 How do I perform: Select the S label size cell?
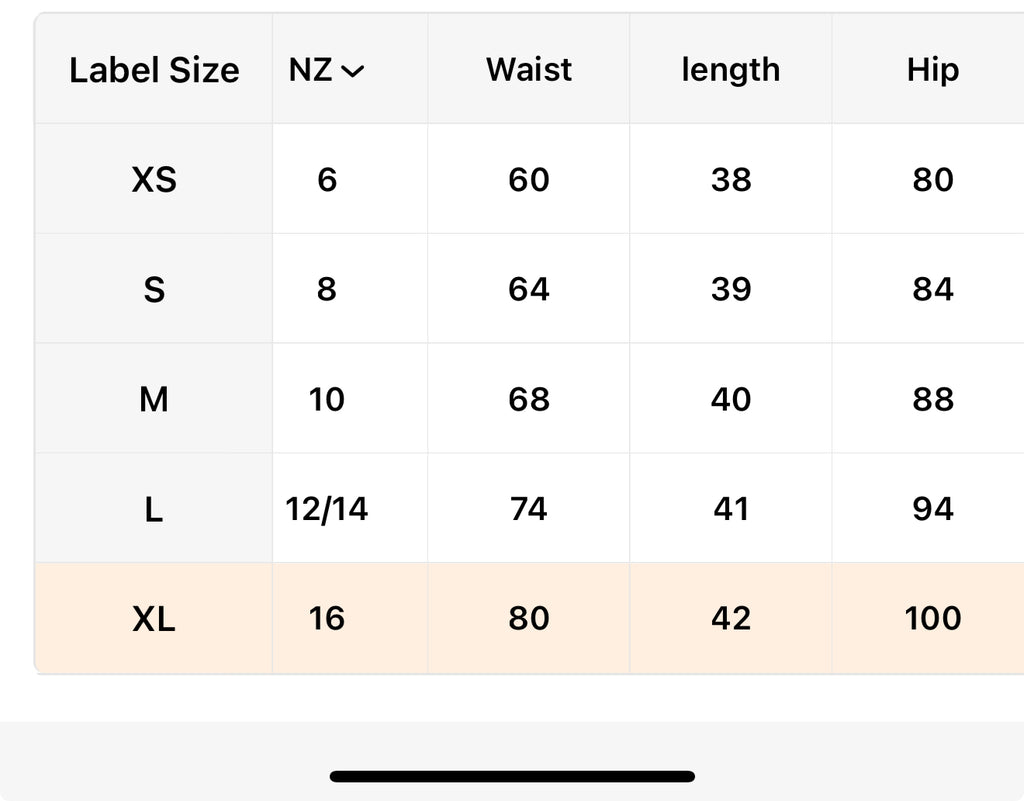point(154,290)
